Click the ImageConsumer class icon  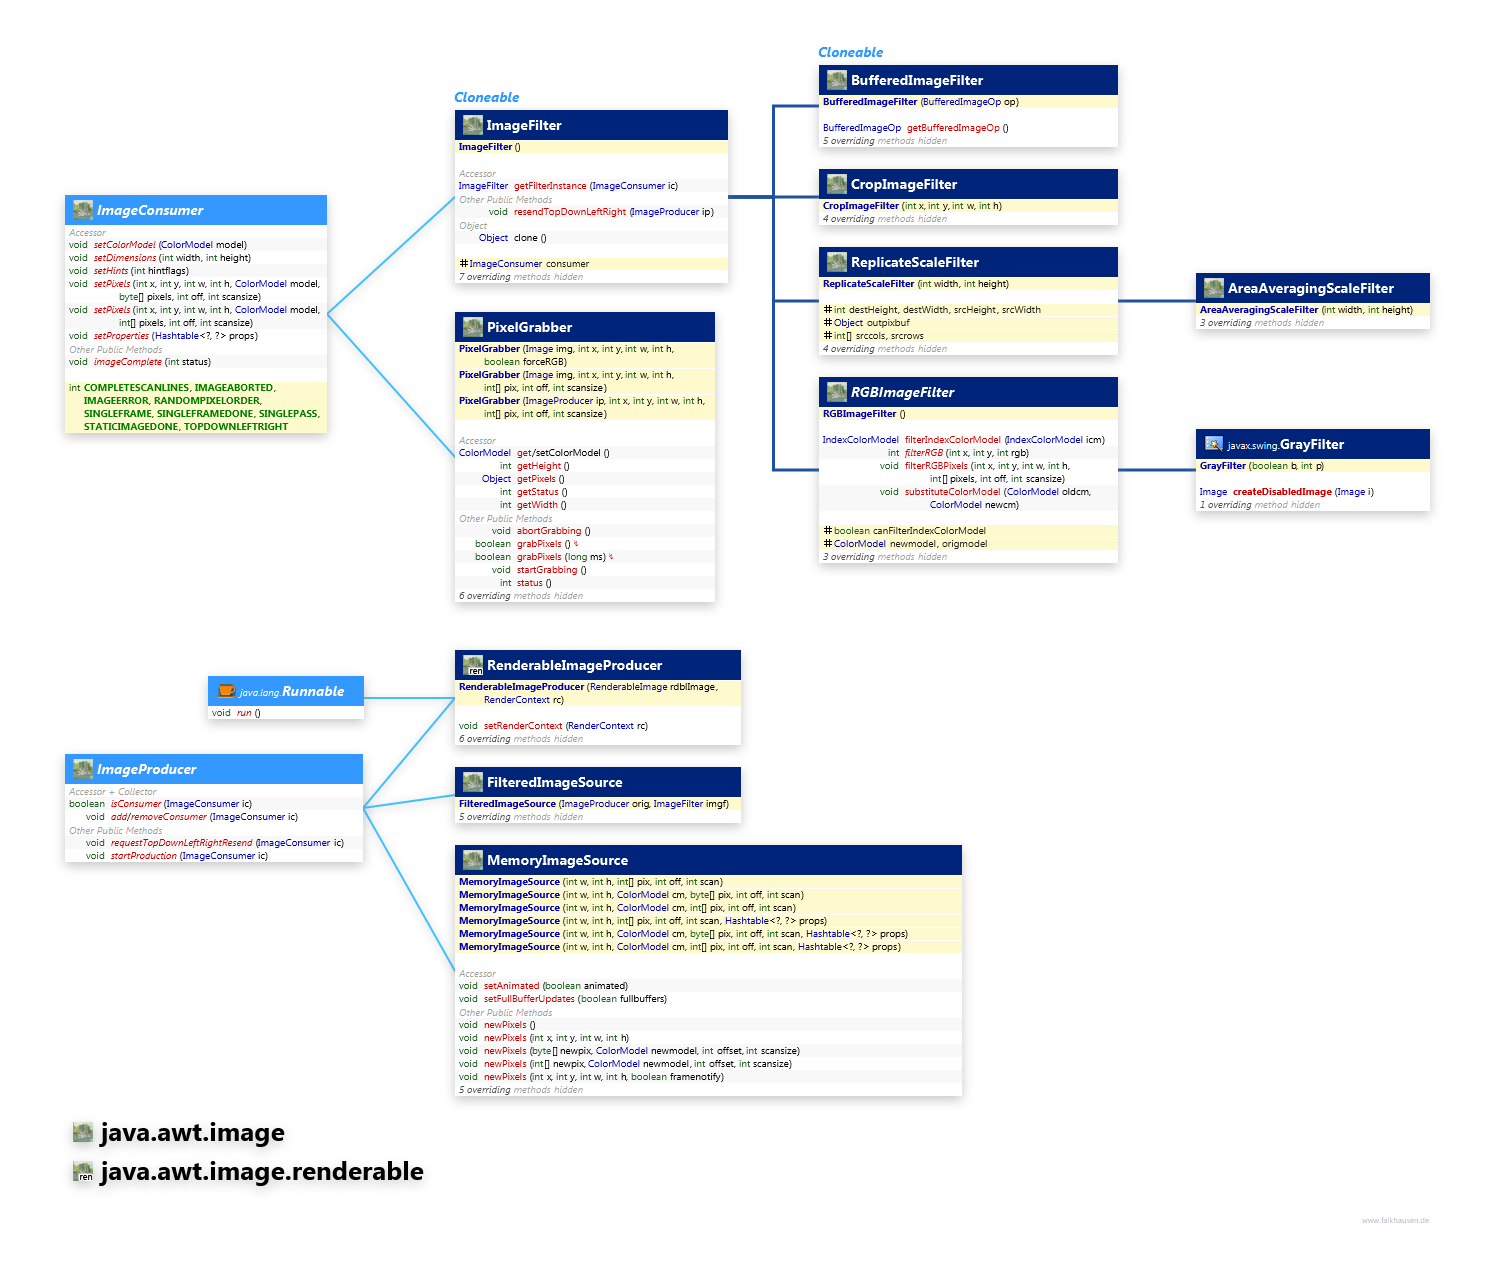pos(83,210)
